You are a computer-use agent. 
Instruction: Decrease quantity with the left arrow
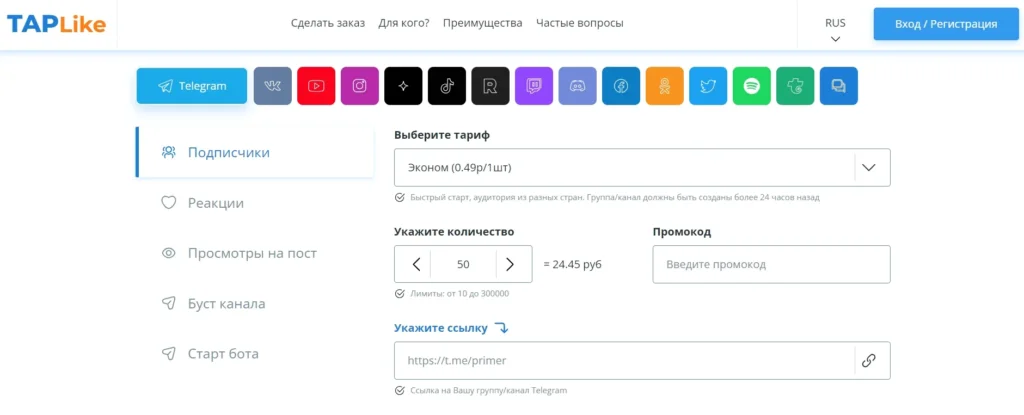[x=417, y=264]
